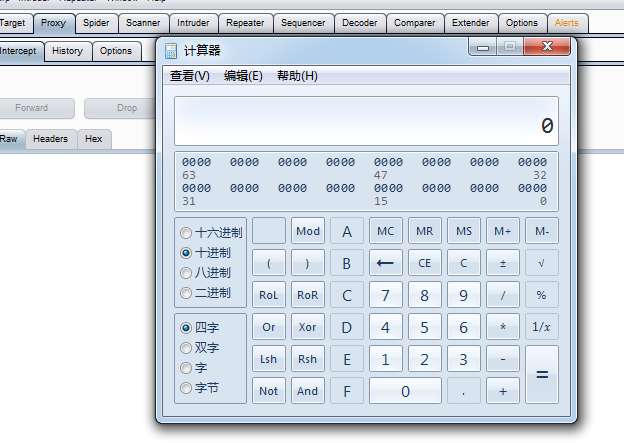The width and height of the screenshot is (624, 443).
Task: Click the wide 0 key
Action: coord(405,391)
